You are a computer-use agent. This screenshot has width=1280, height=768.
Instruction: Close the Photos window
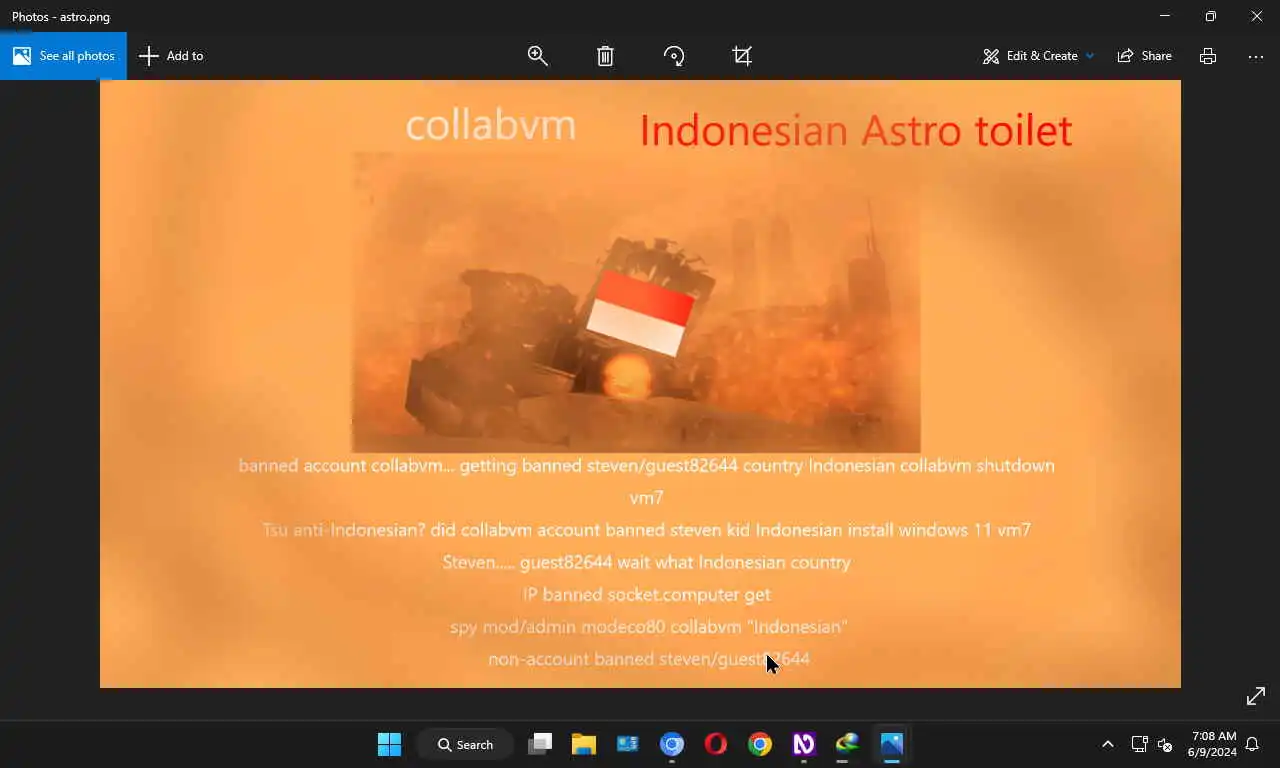point(1257,16)
